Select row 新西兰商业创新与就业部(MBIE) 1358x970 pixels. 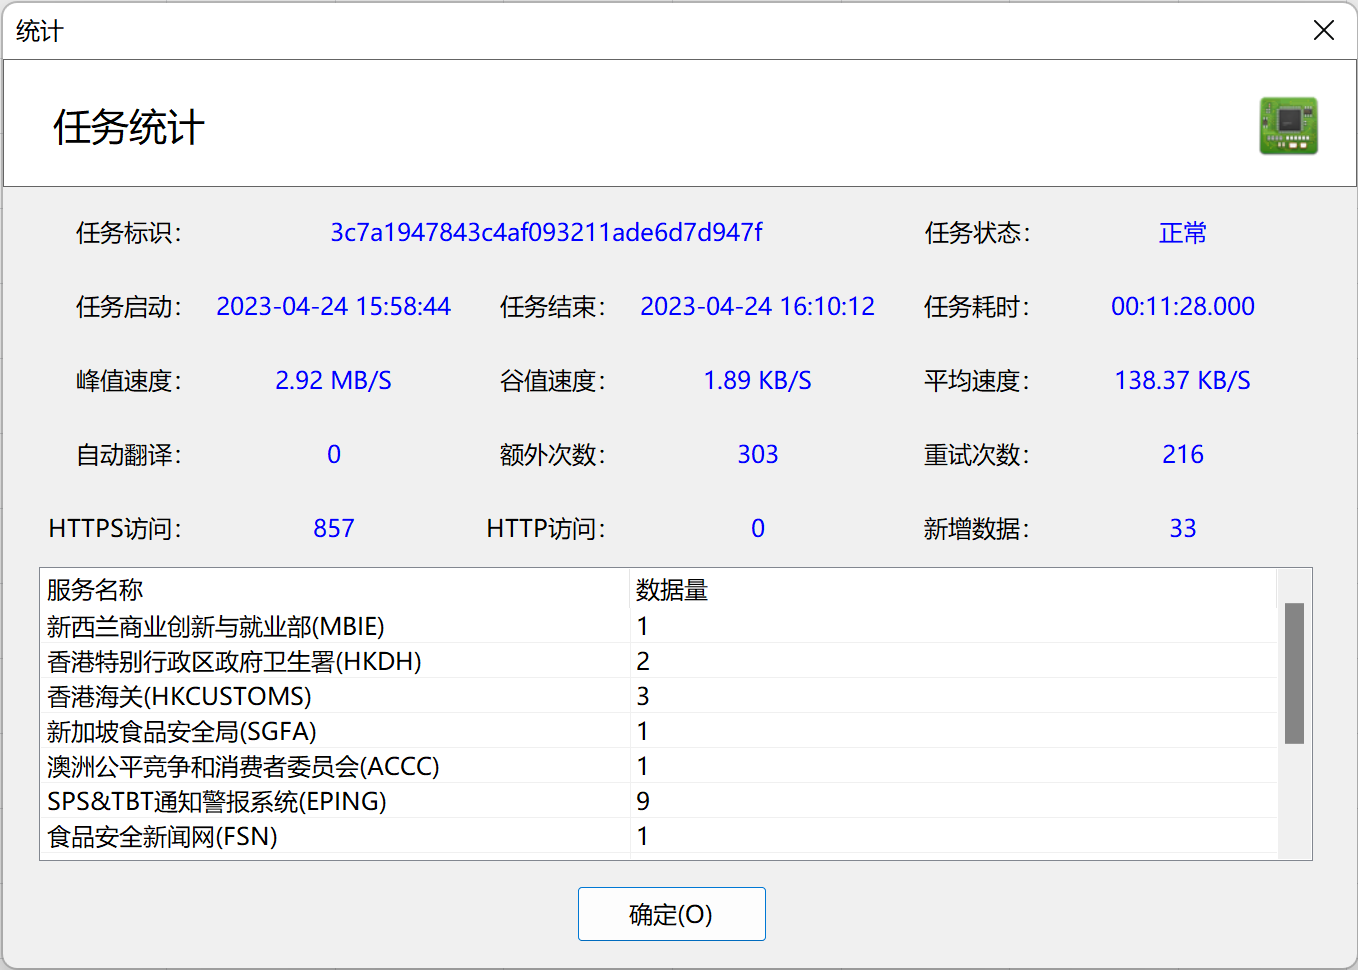[659, 626]
